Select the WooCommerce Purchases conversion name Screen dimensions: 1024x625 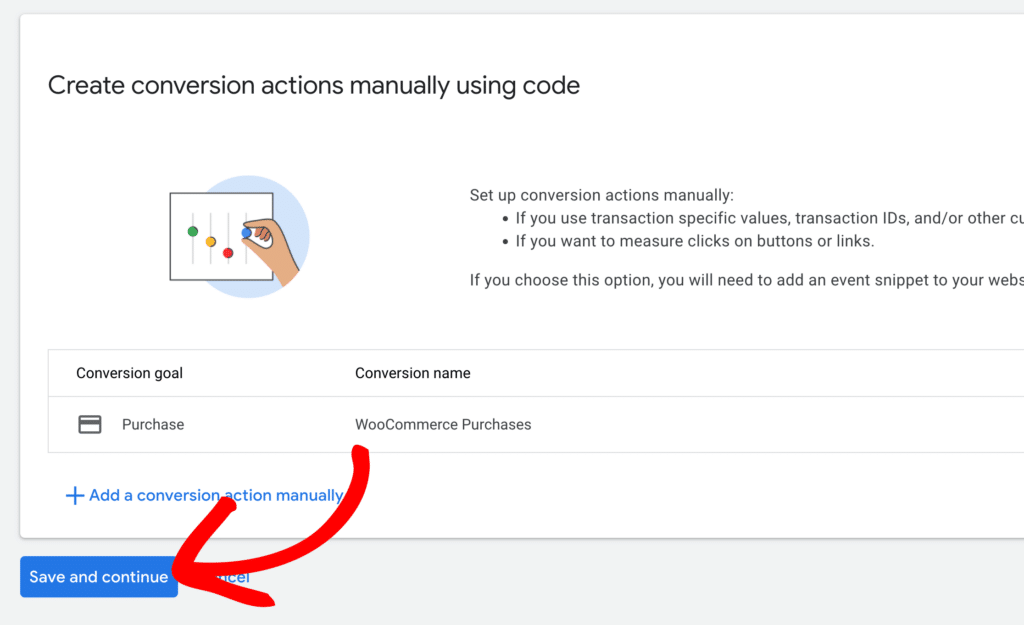pos(443,424)
